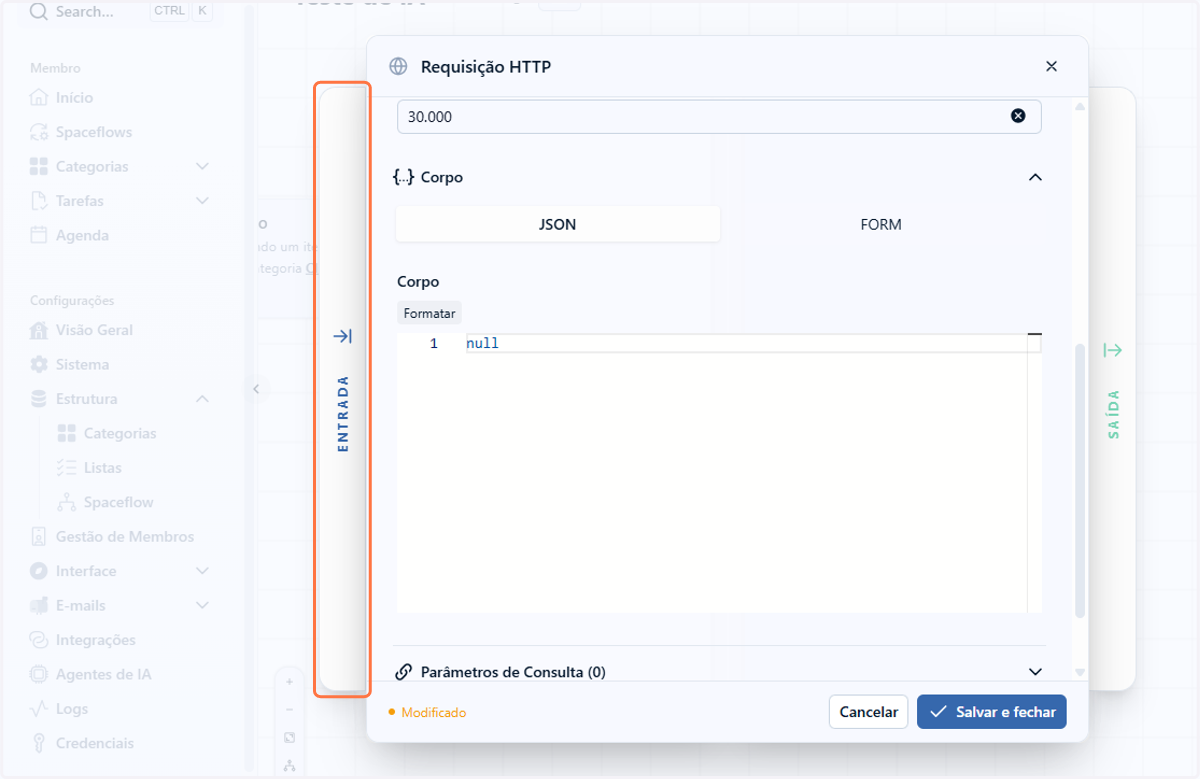Click the zoom out minus on canvas
1200x779 pixels.
pyautogui.click(x=289, y=710)
